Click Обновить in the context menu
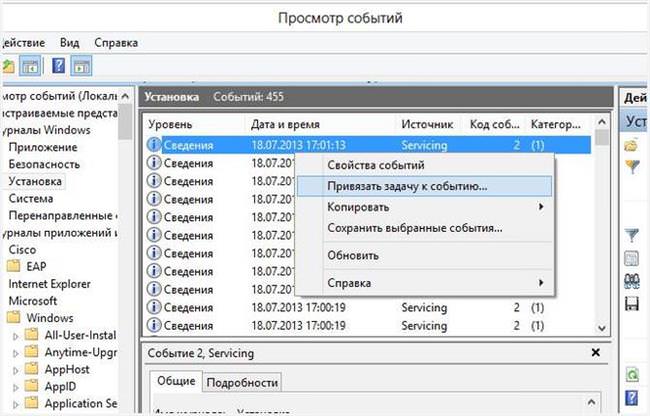The width and height of the screenshot is (650, 416). tap(425, 255)
